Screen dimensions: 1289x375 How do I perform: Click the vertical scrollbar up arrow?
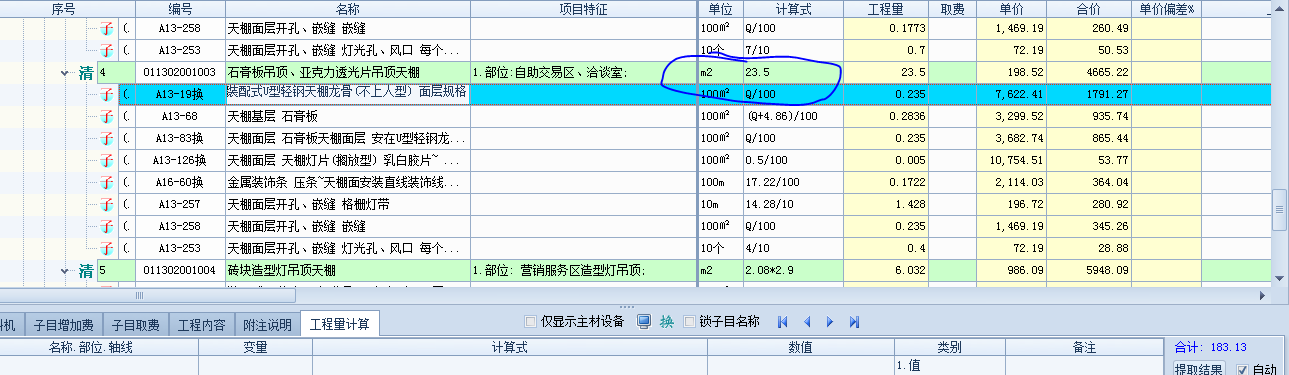[x=1280, y=8]
